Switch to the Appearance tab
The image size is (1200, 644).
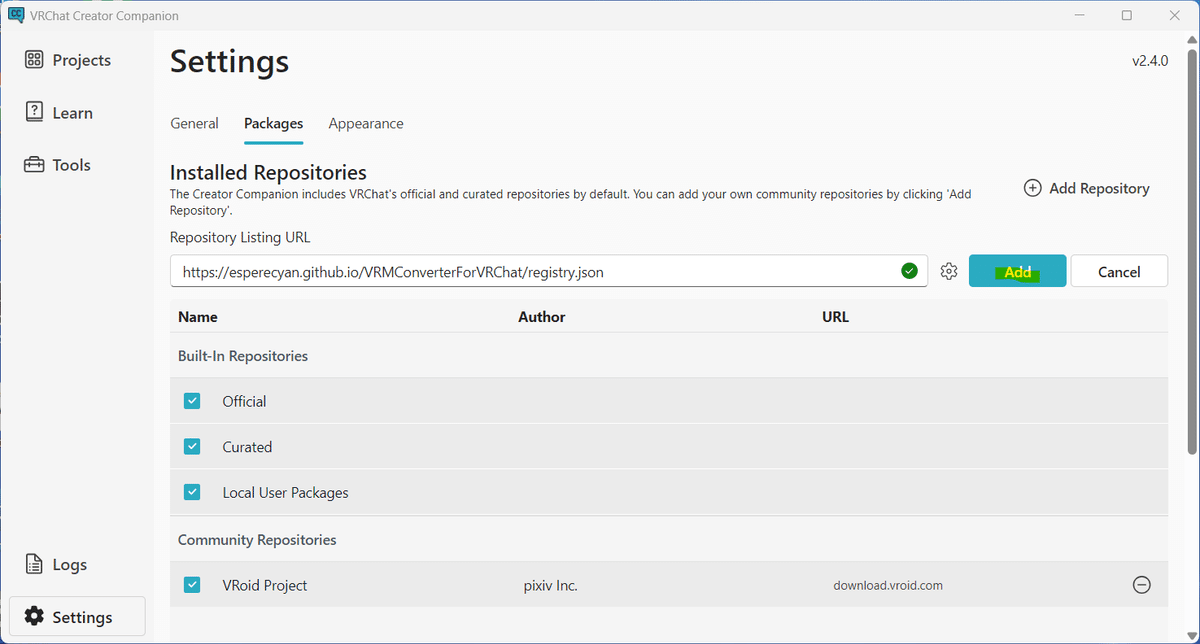(366, 124)
